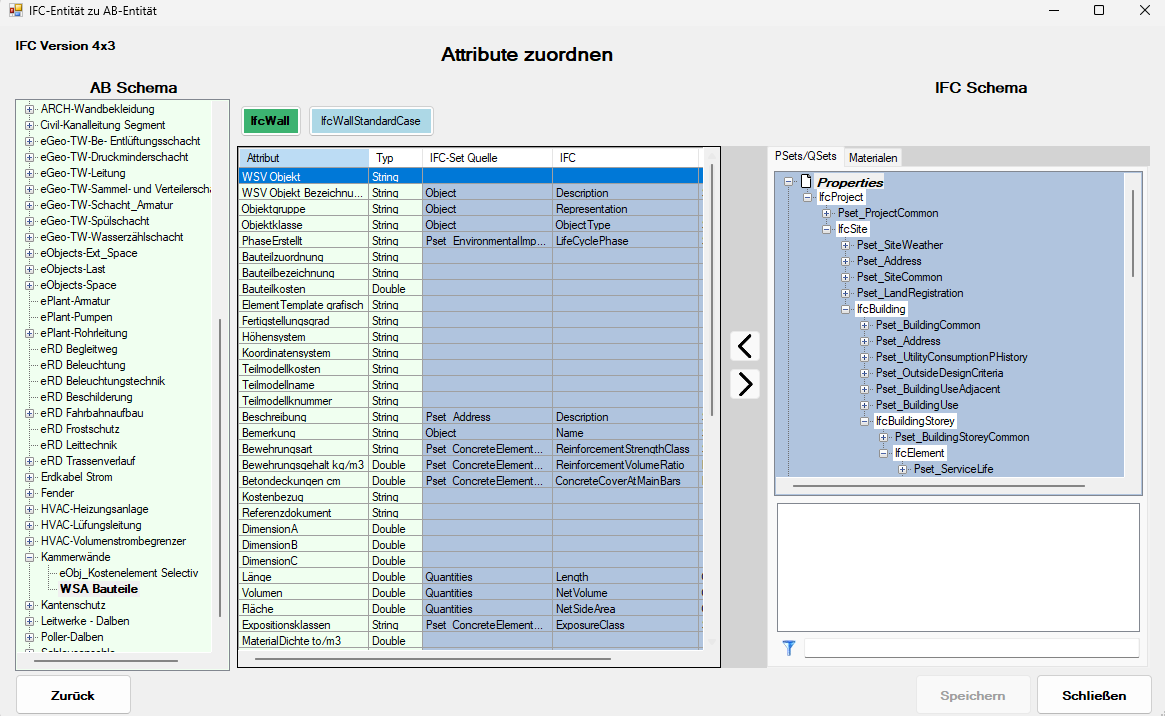Click the Typ column header

(x=395, y=157)
